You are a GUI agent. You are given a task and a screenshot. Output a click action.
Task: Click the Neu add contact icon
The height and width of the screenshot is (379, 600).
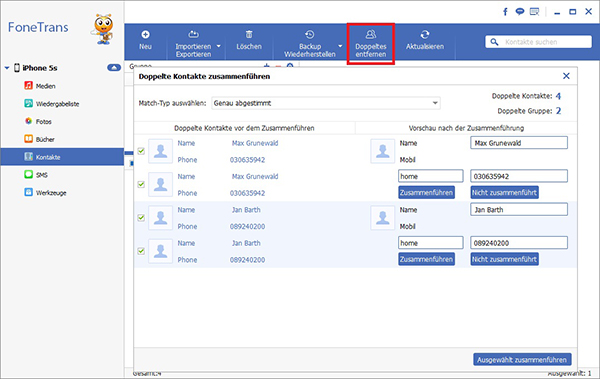point(145,35)
